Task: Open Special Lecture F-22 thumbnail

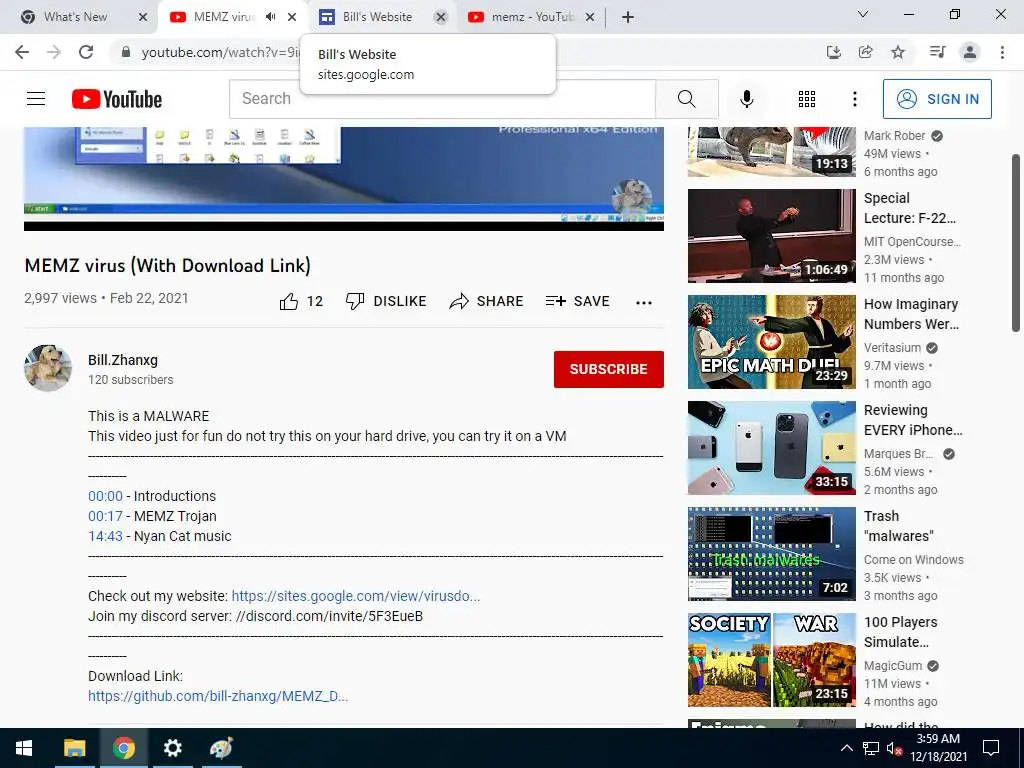Action: pyautogui.click(x=771, y=236)
